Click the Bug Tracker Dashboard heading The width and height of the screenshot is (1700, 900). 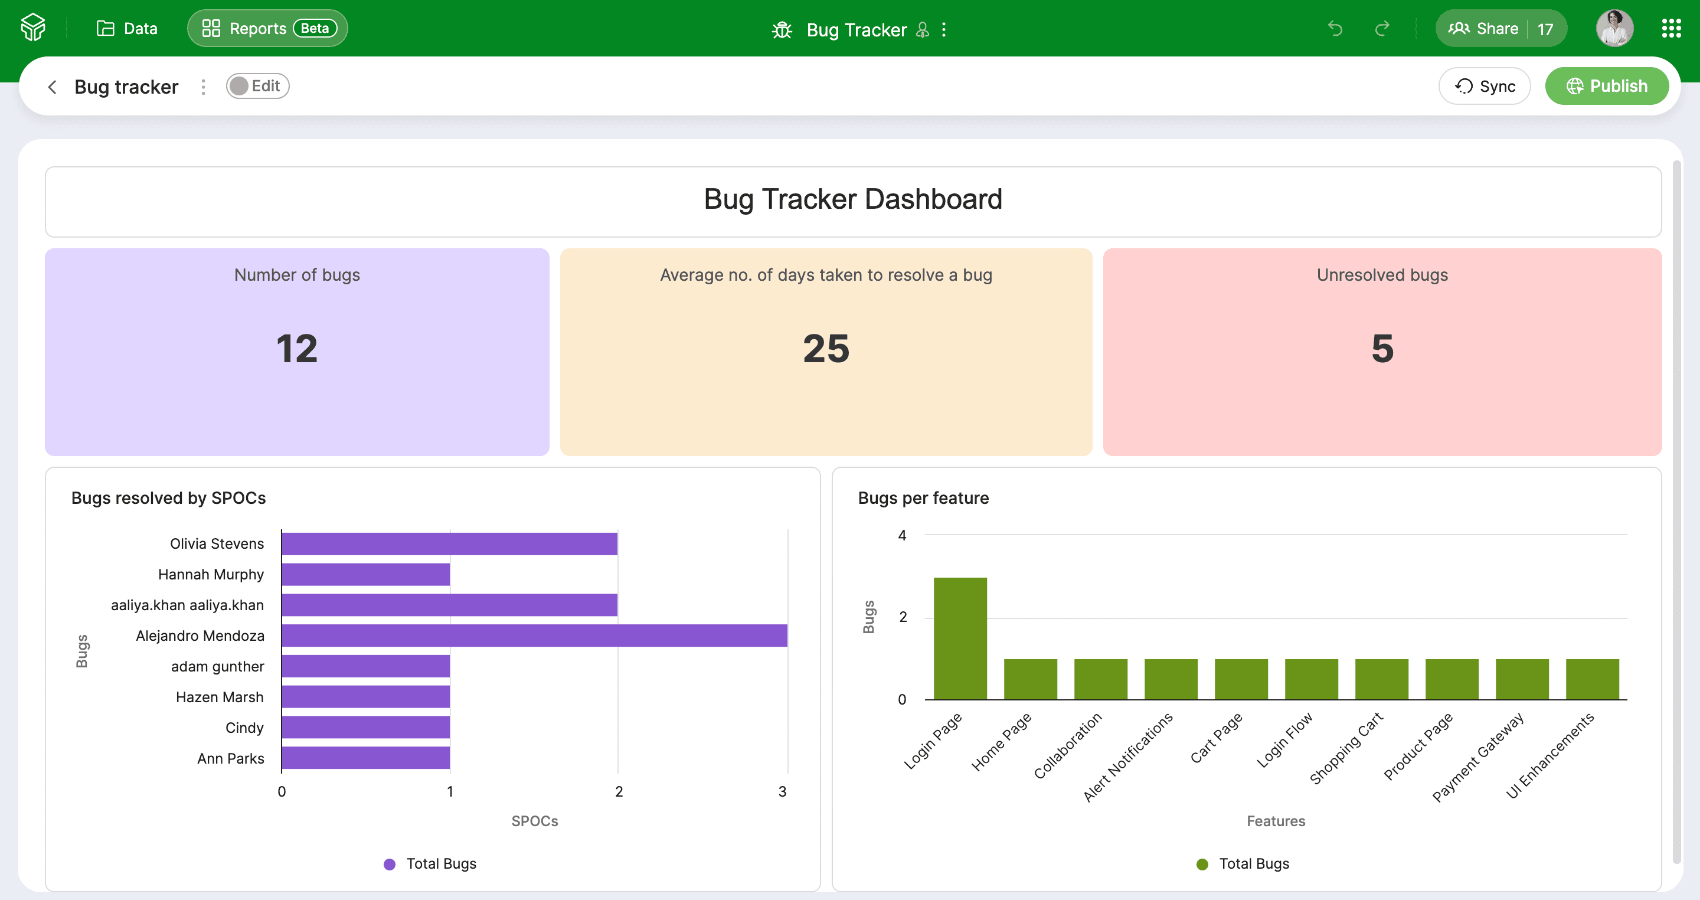coord(853,199)
